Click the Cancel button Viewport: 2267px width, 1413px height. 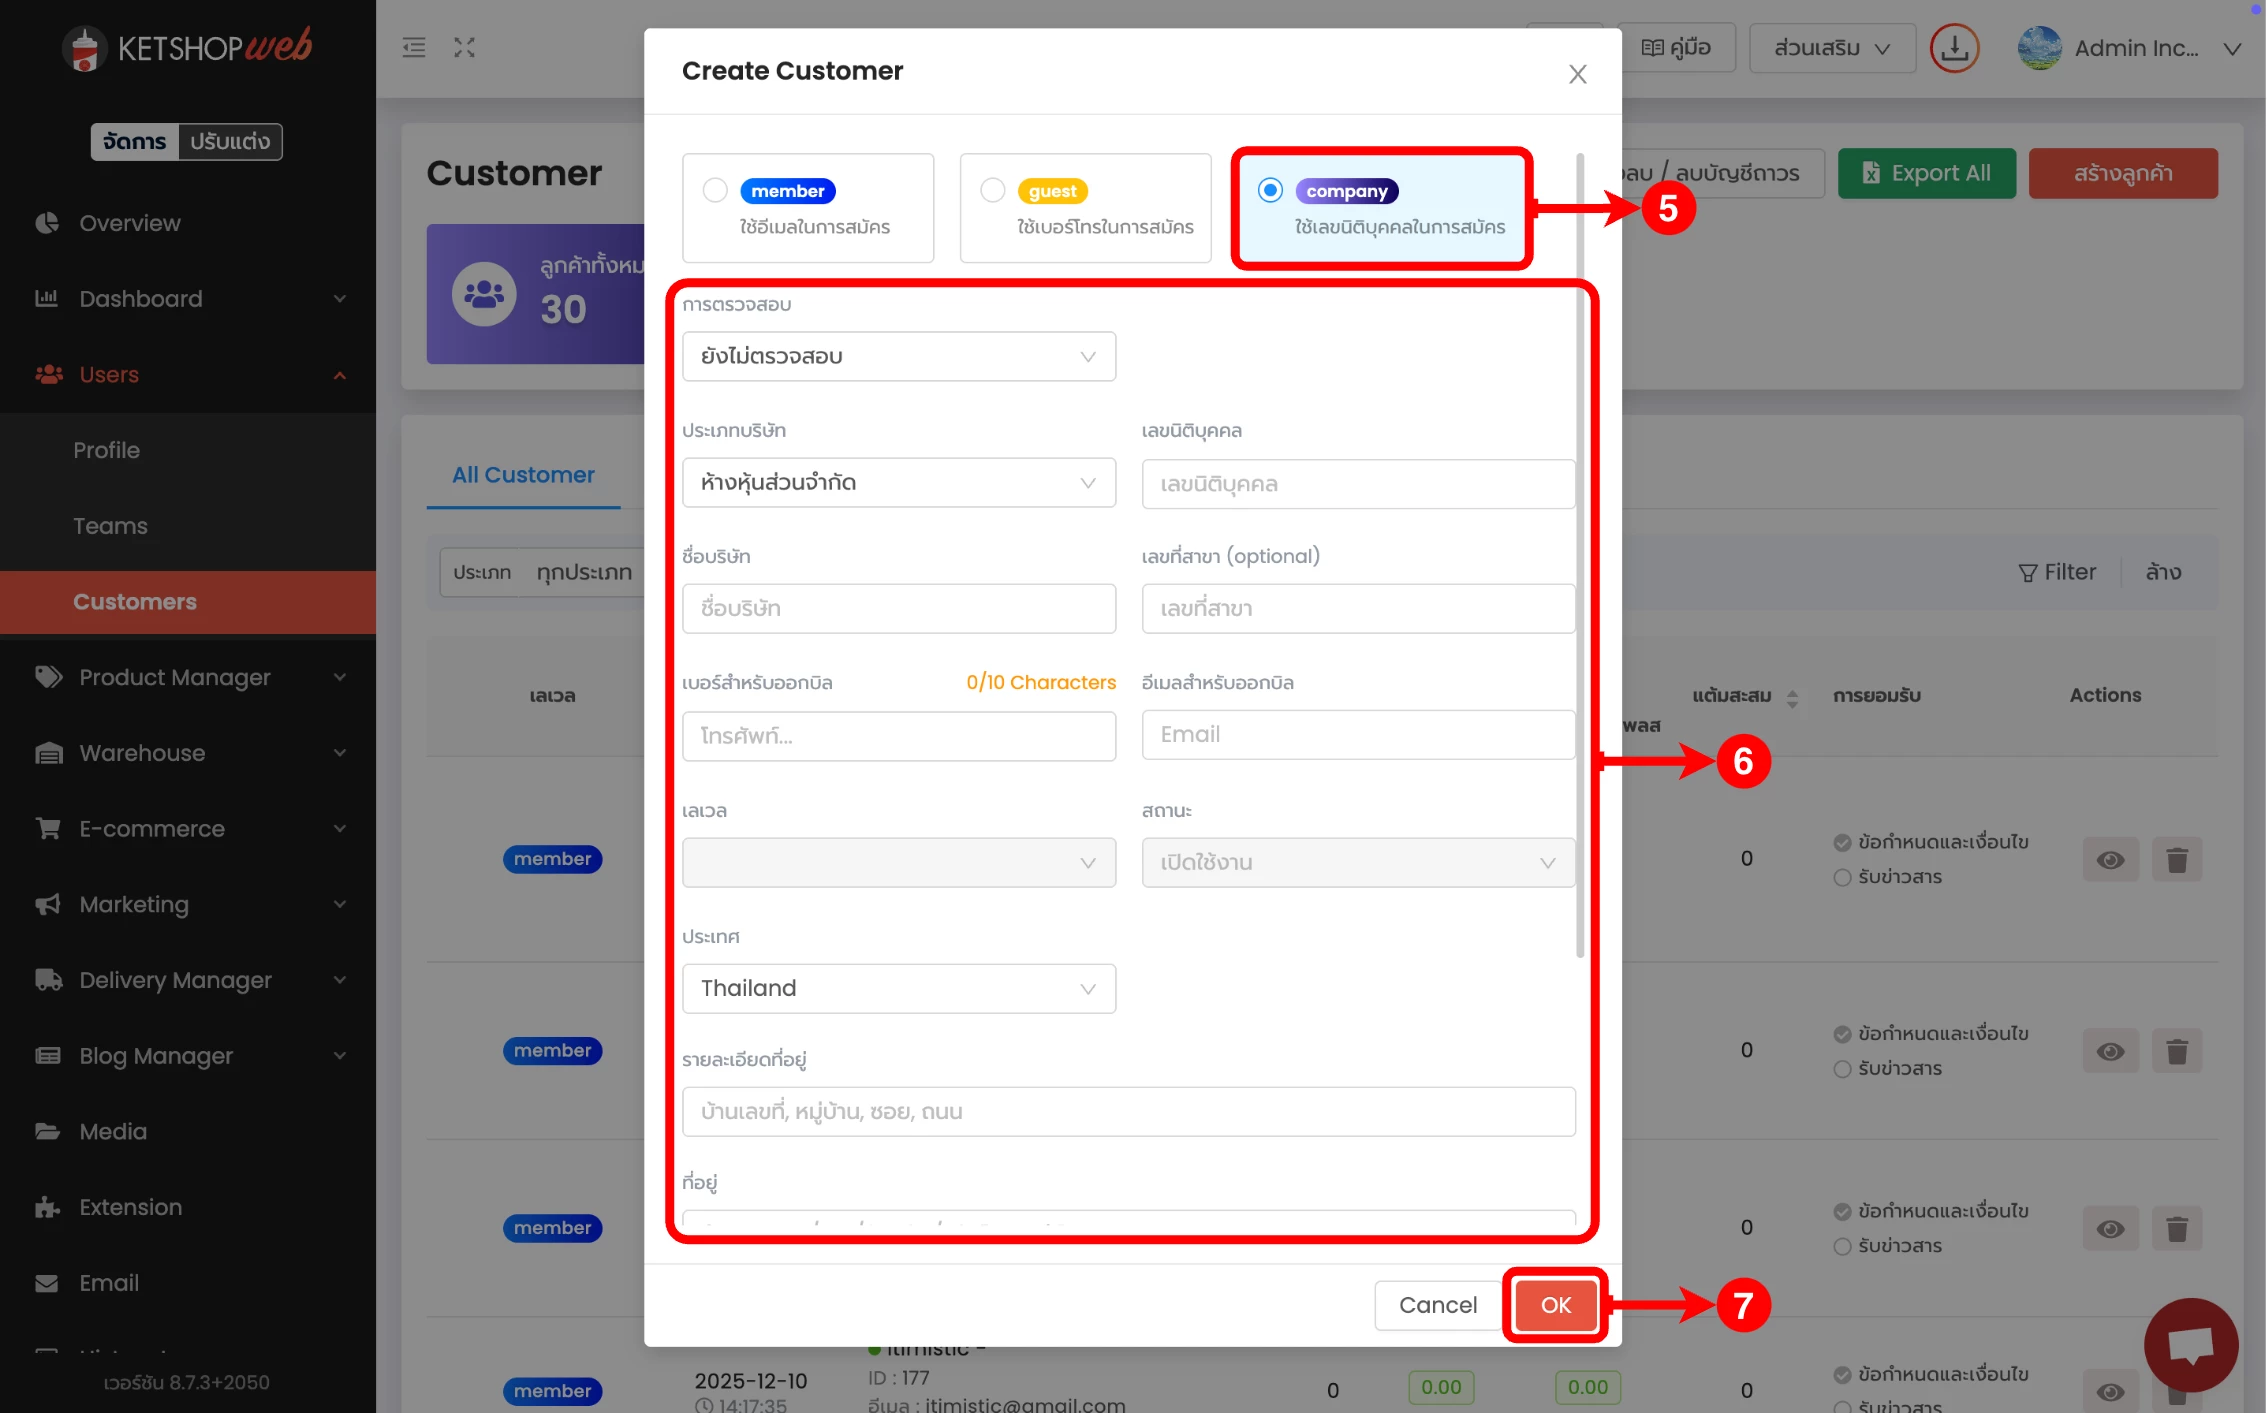(1437, 1305)
